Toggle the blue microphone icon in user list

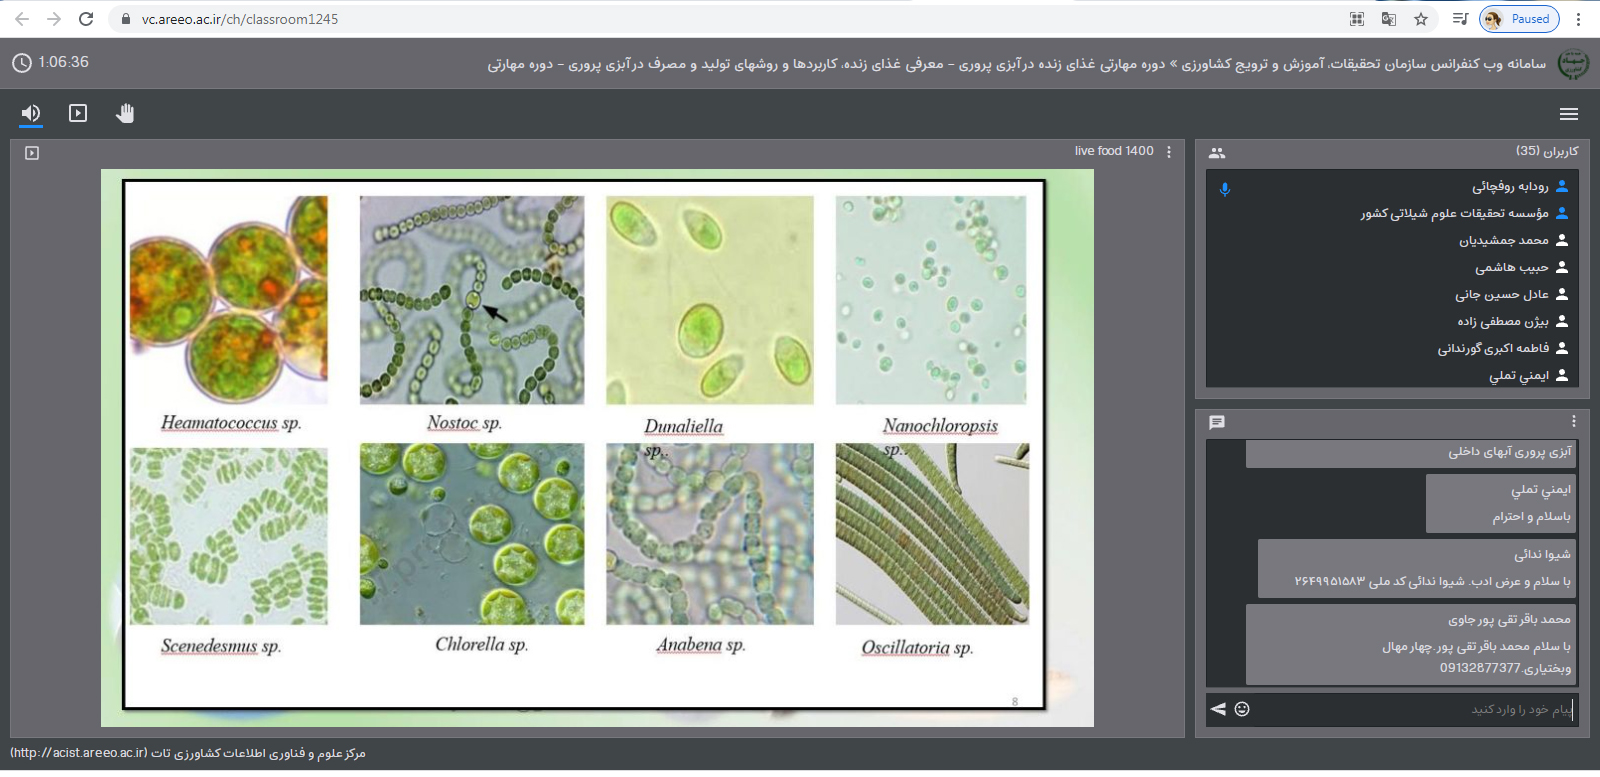point(1225,189)
